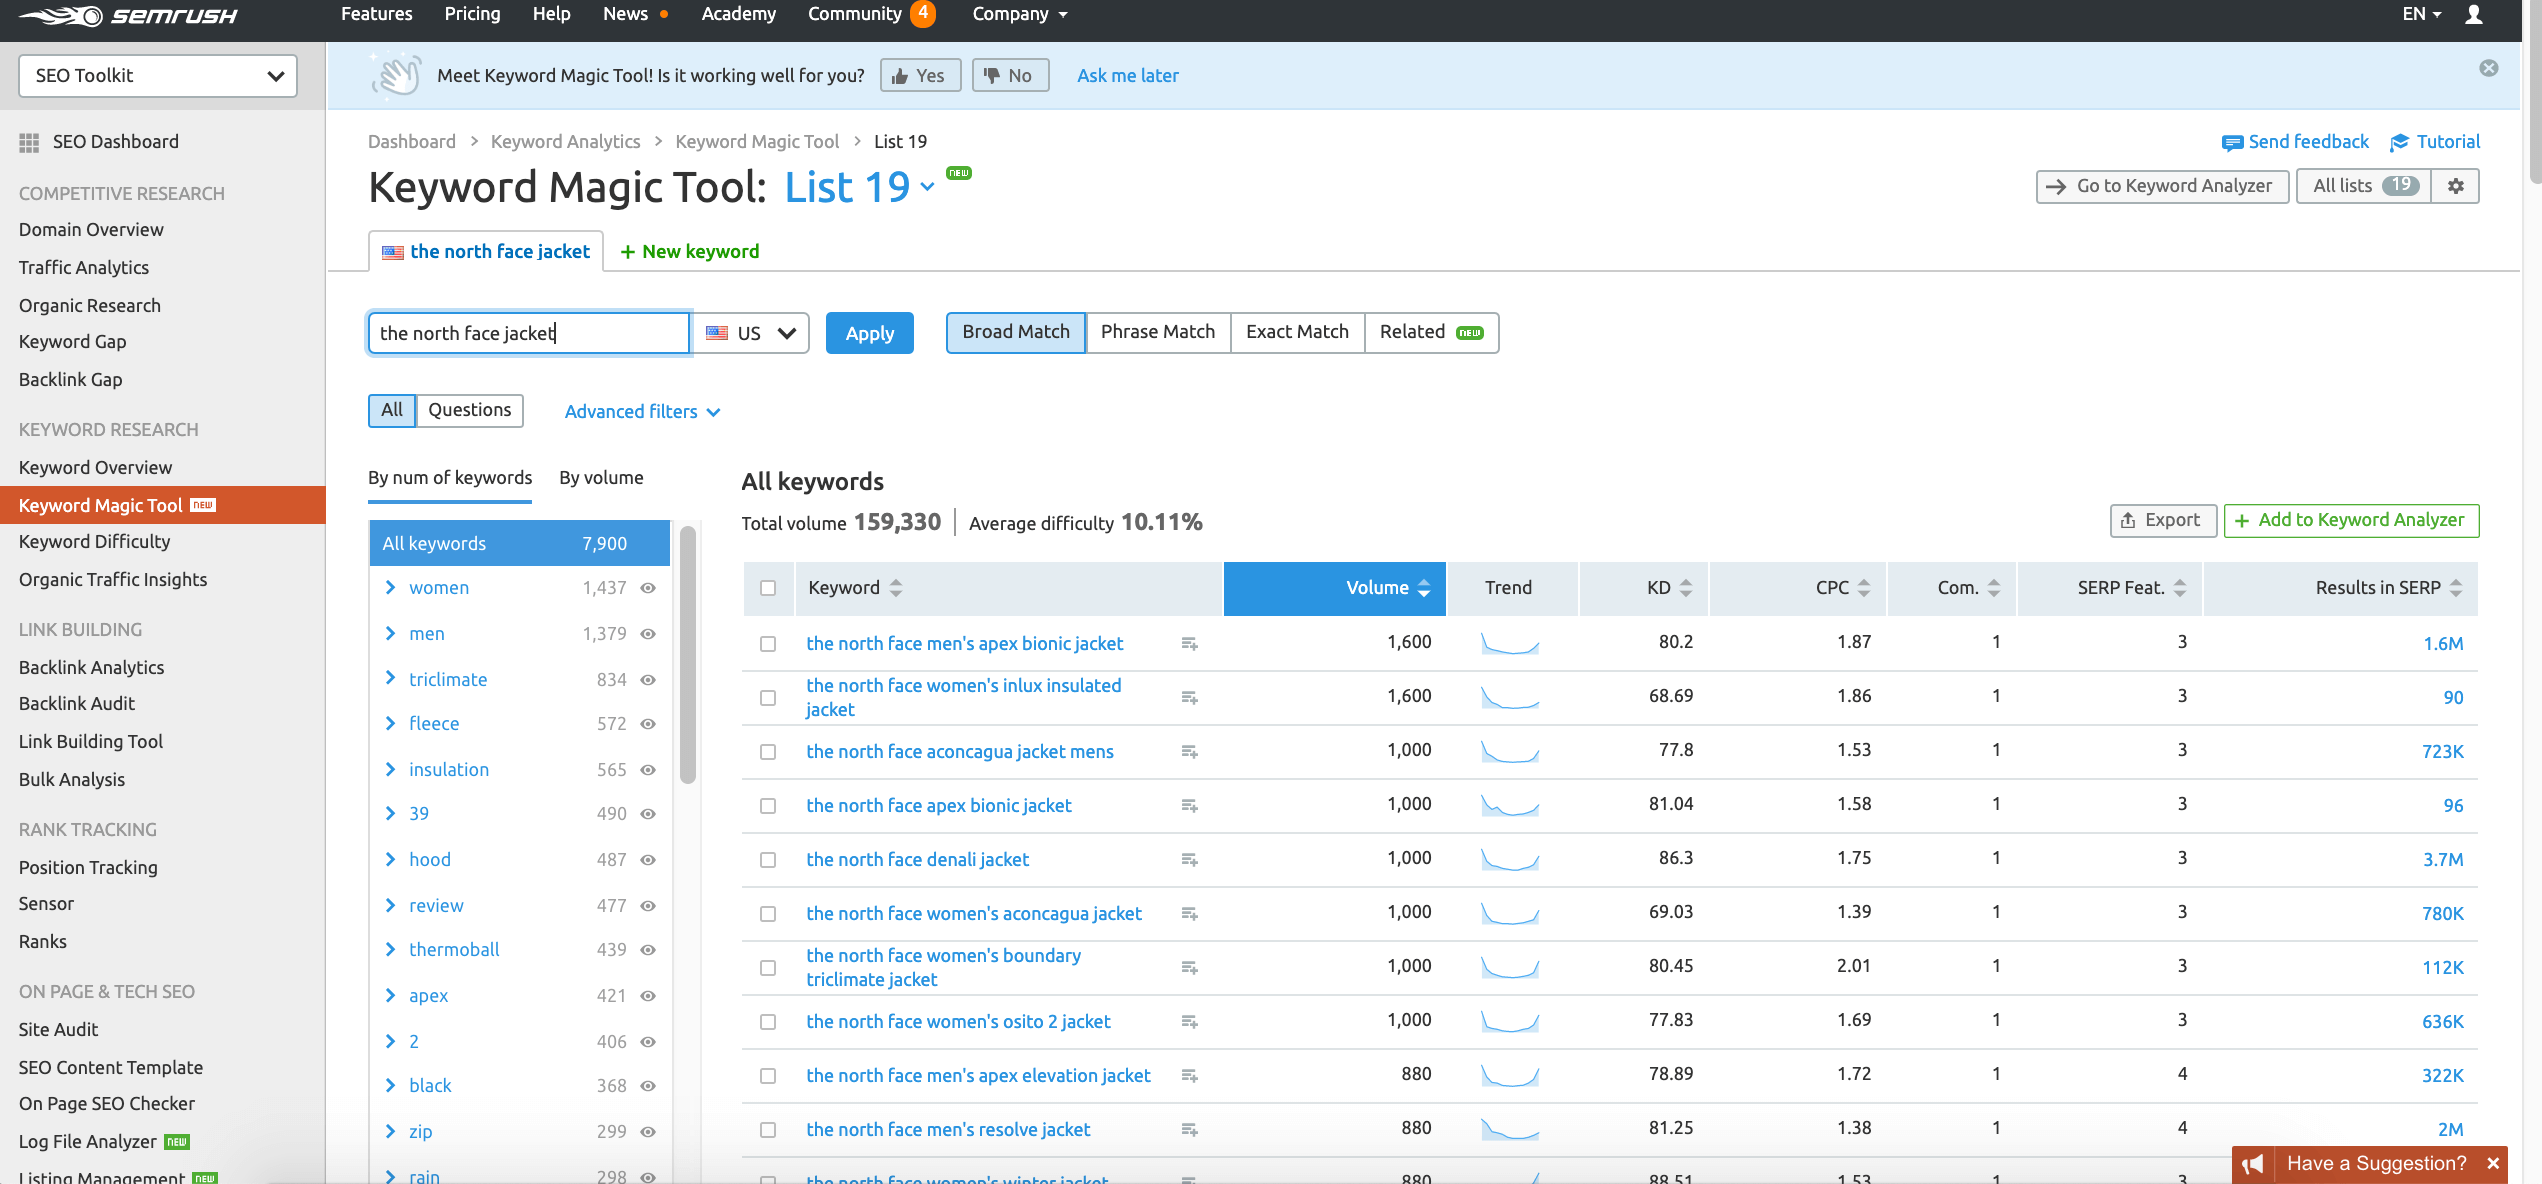
Task: Open Keyword Difficulty in sidebar
Action: pos(94,542)
